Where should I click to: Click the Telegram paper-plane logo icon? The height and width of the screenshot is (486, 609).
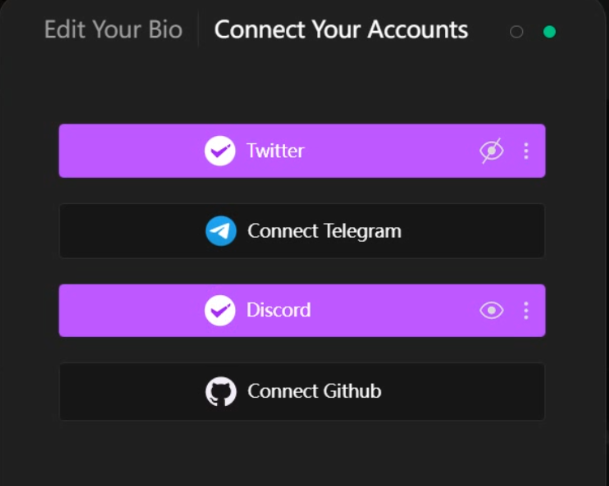click(x=221, y=231)
